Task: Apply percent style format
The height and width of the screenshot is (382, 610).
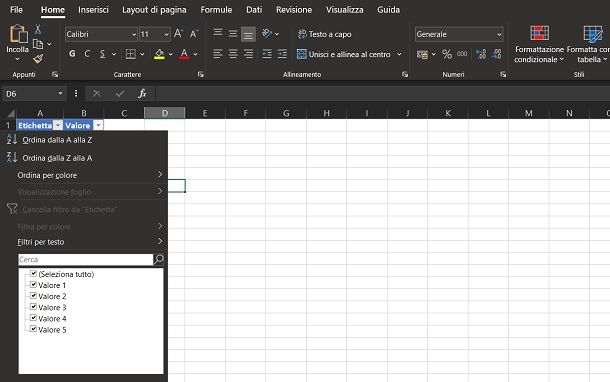Action: pyautogui.click(x=447, y=54)
